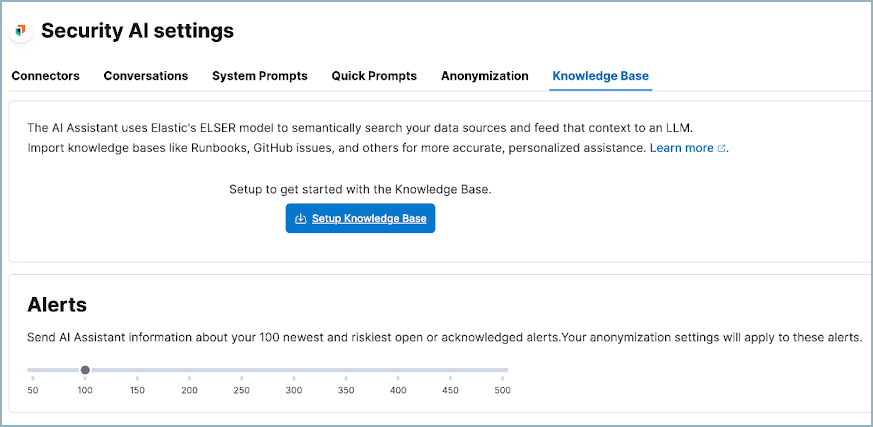Viewport: 873px width, 427px height.
Task: Set alerts slider to the 200 tick
Action: tap(189, 371)
